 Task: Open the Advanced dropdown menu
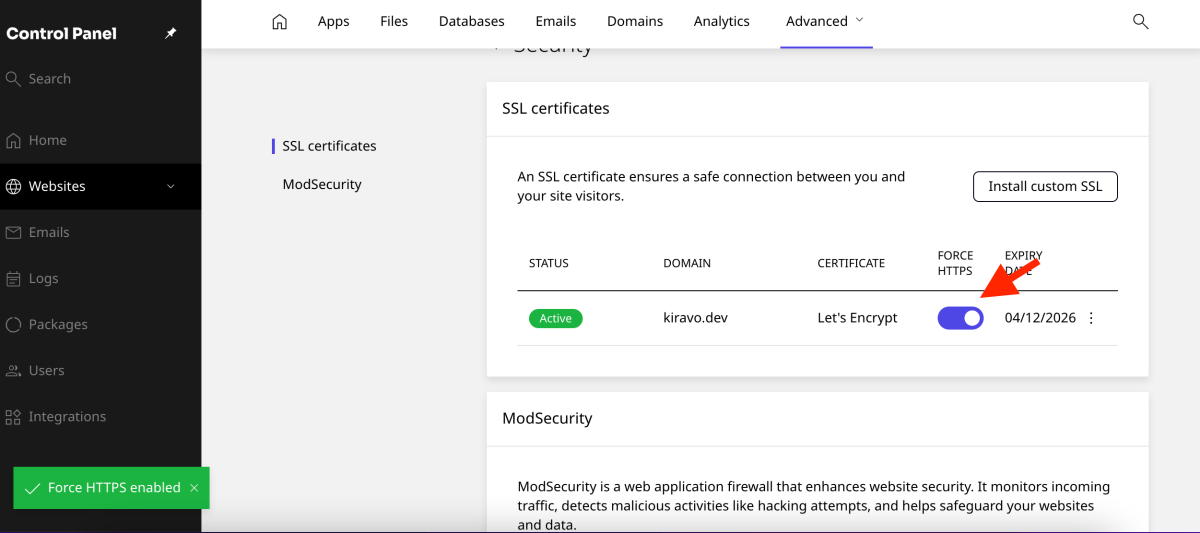[825, 22]
